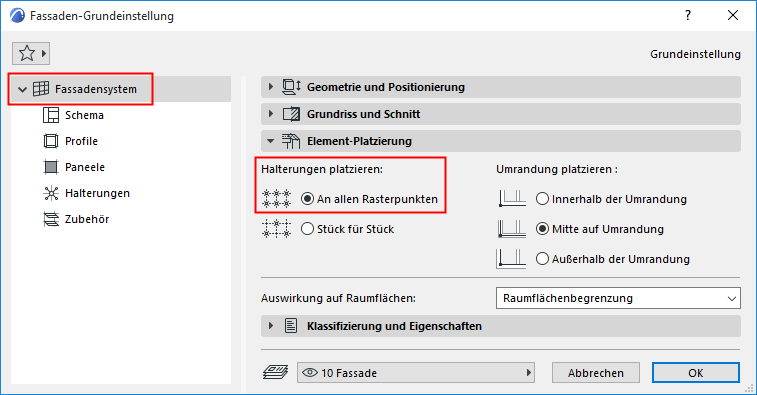Click the Abbrechen button
Screen dimensions: 757x395
(596, 373)
